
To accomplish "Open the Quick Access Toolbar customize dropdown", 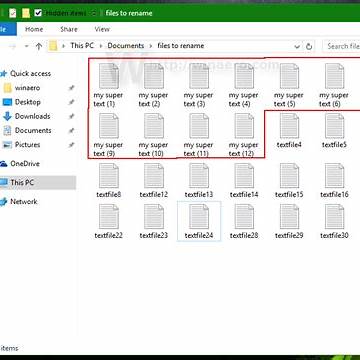I will pyautogui.click(x=94, y=13).
